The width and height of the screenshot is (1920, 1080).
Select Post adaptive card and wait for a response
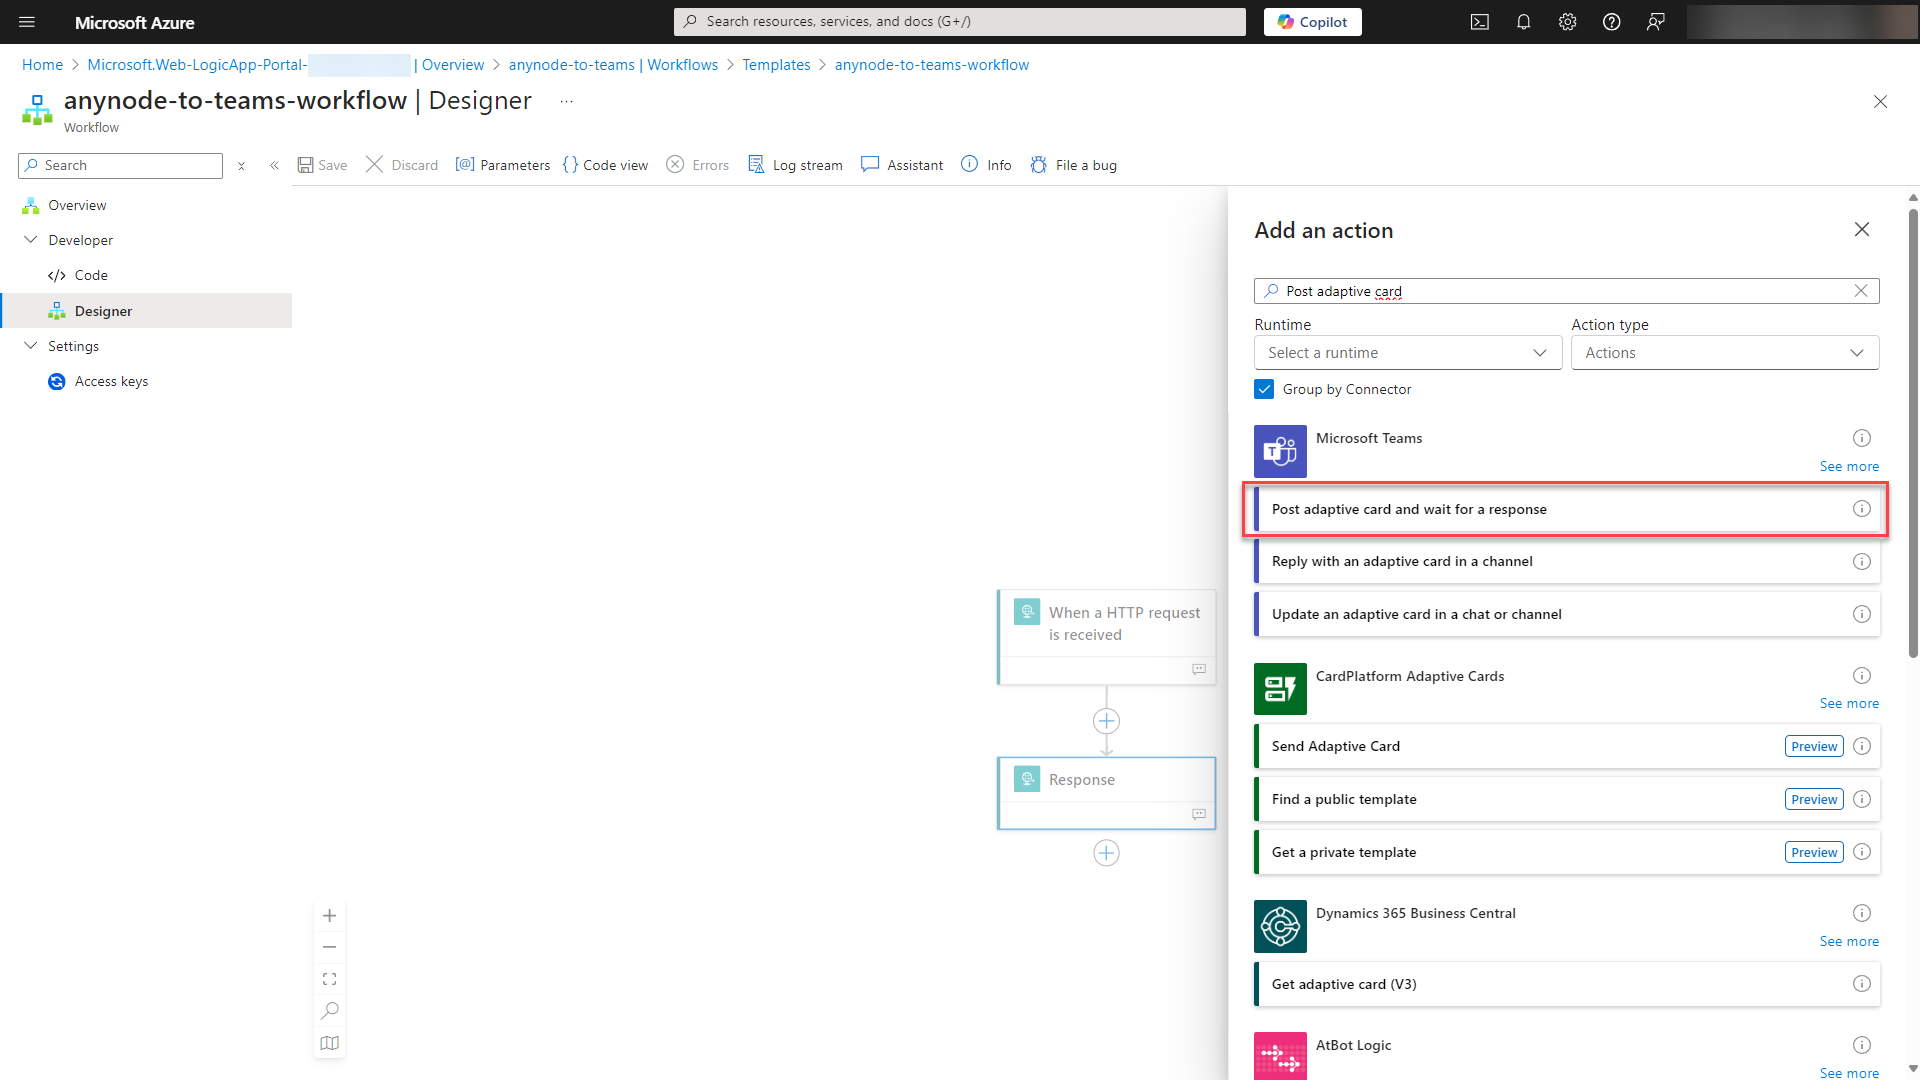1500,509
